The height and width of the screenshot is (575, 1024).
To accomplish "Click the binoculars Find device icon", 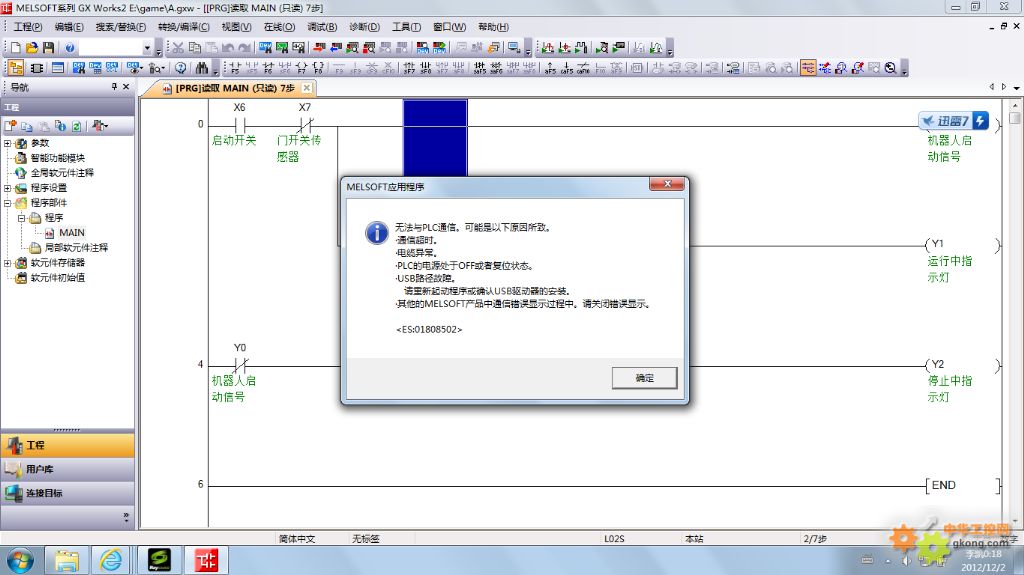I will (202, 68).
